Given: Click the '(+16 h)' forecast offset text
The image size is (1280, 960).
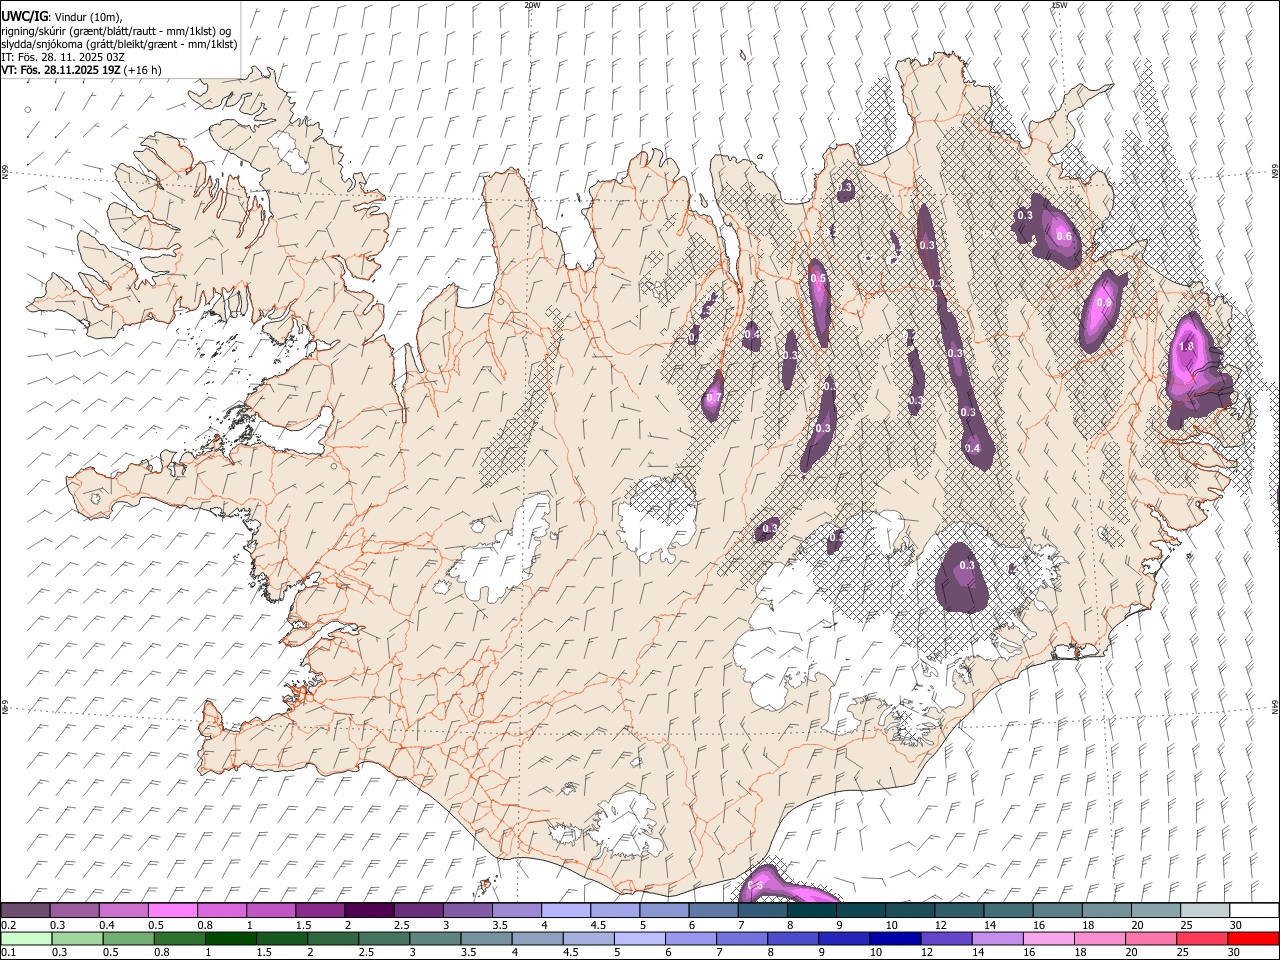Looking at the screenshot, I should (144, 70).
